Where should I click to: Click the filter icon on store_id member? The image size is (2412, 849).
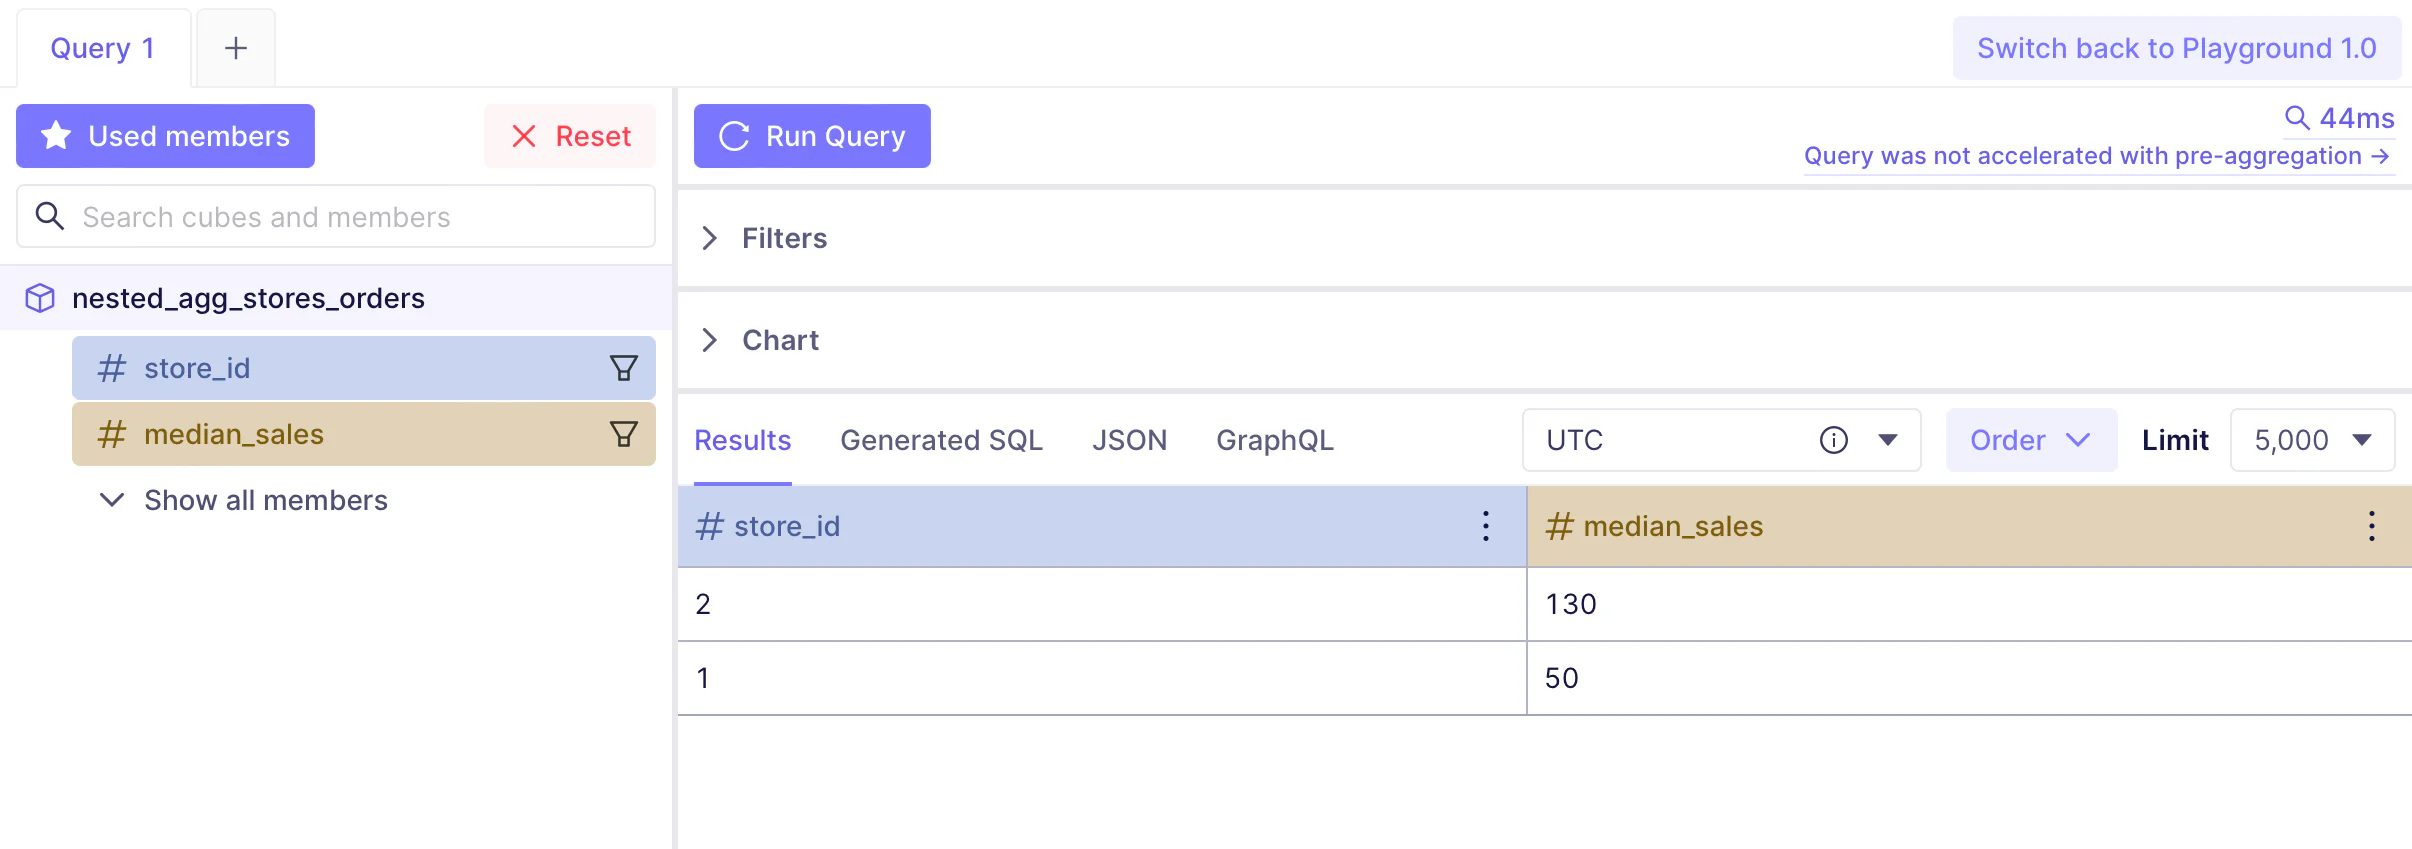[623, 368]
